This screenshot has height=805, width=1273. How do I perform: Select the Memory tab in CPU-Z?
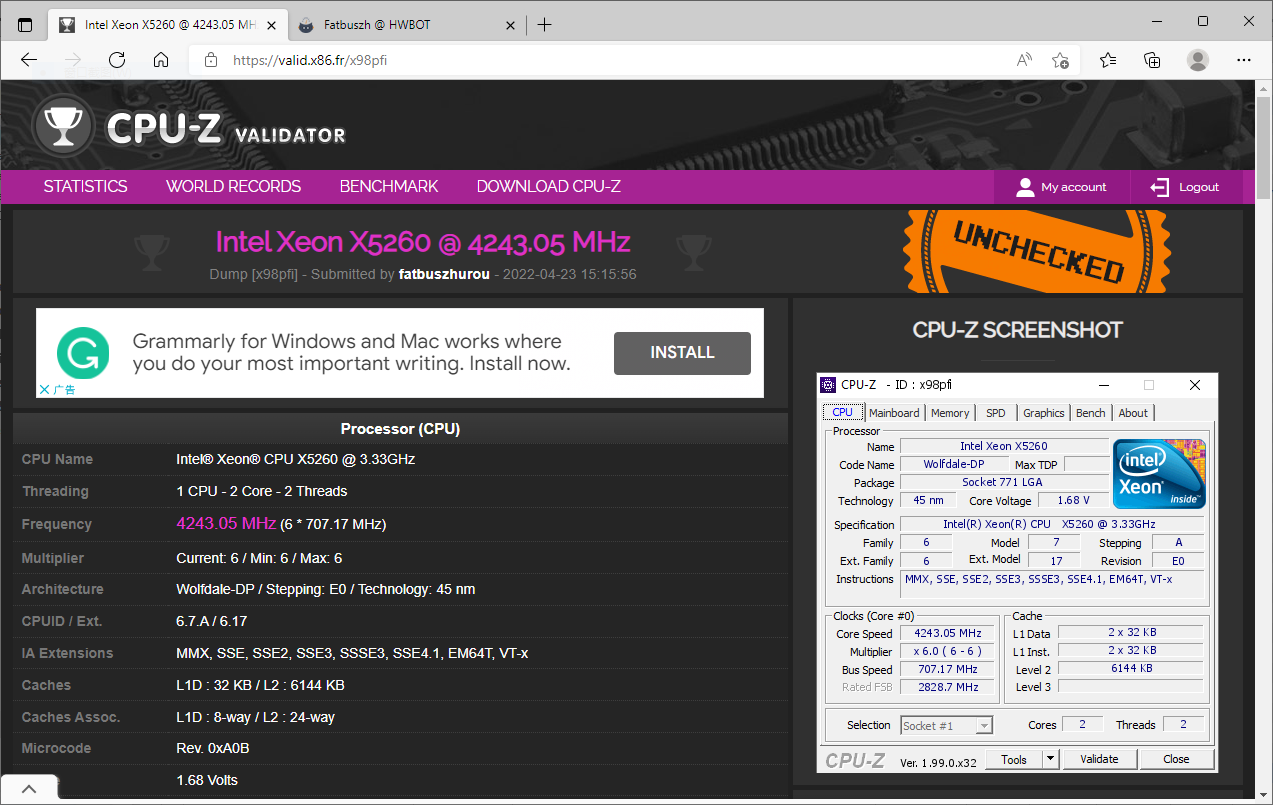click(950, 413)
